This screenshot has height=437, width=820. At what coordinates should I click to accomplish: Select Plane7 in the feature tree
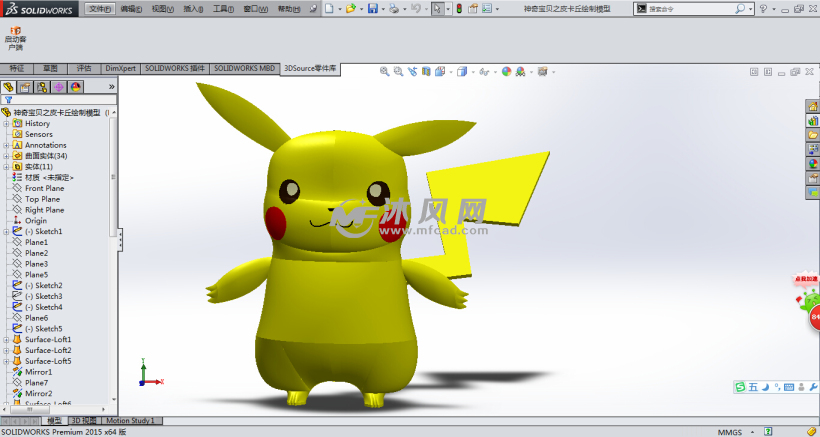pos(36,383)
